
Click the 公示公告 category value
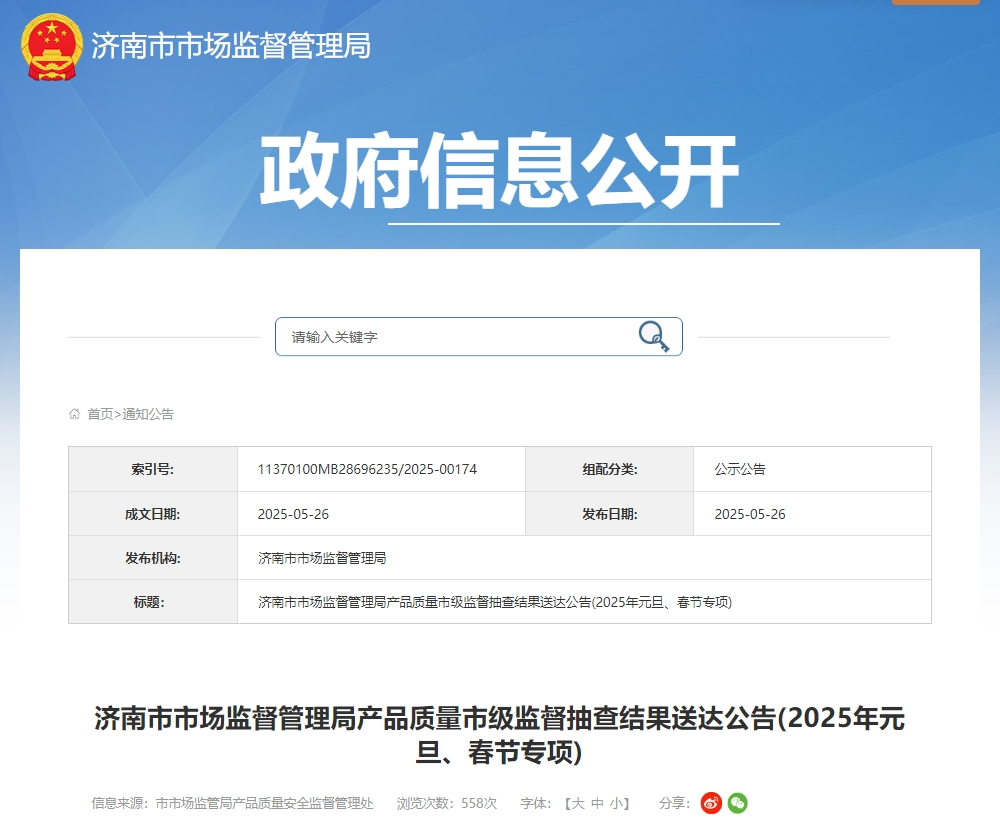pyautogui.click(x=740, y=469)
